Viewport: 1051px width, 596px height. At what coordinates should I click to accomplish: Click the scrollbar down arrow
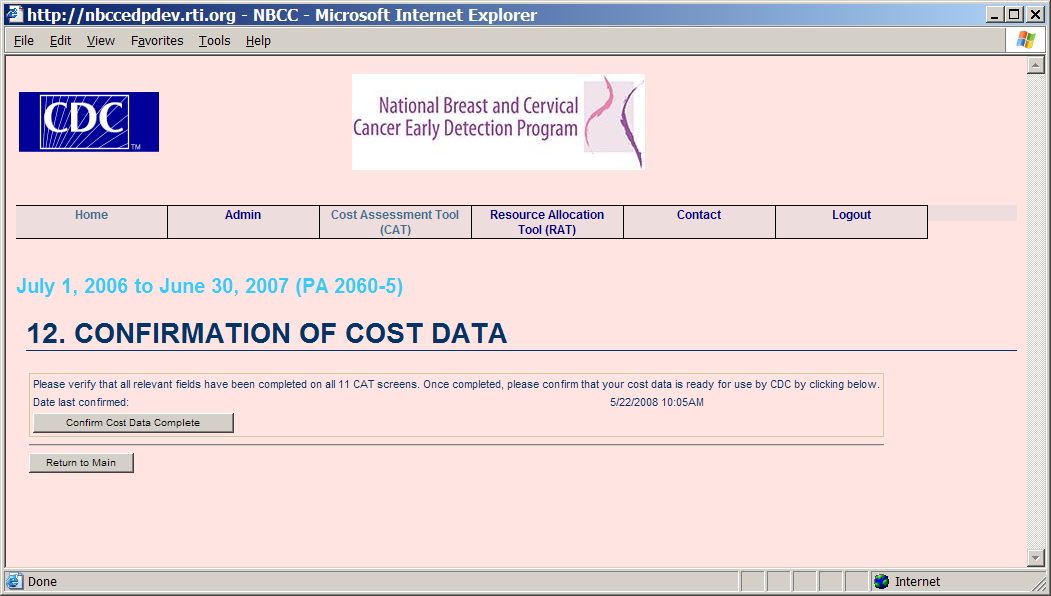pyautogui.click(x=1036, y=557)
